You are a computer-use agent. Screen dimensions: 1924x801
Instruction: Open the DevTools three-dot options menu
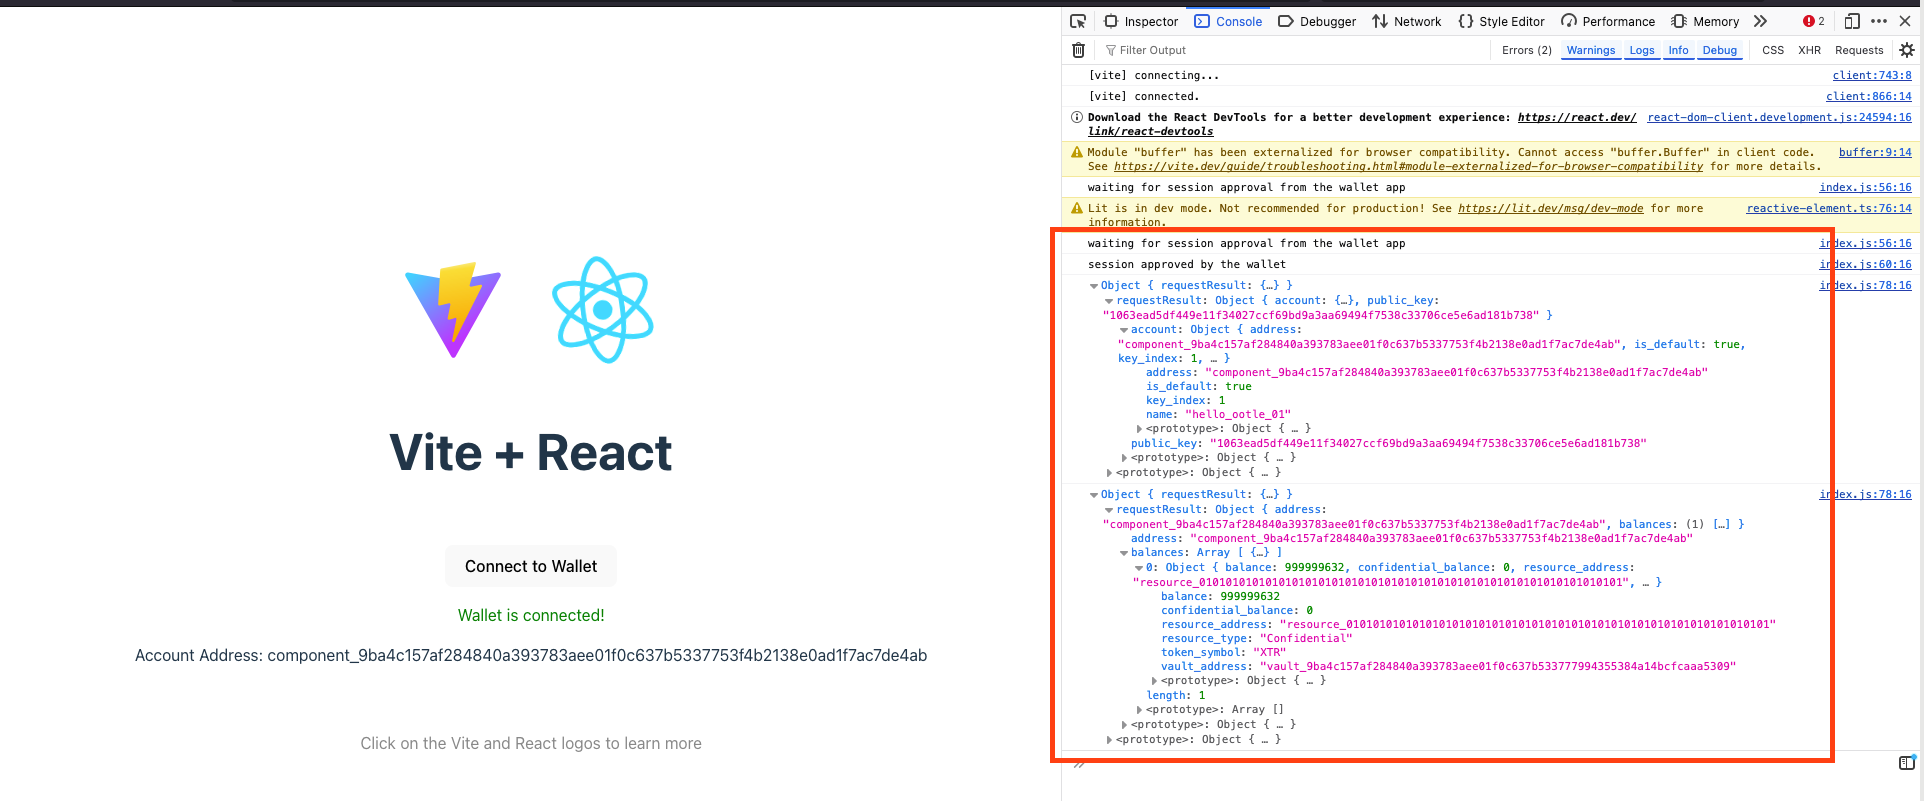tap(1879, 21)
